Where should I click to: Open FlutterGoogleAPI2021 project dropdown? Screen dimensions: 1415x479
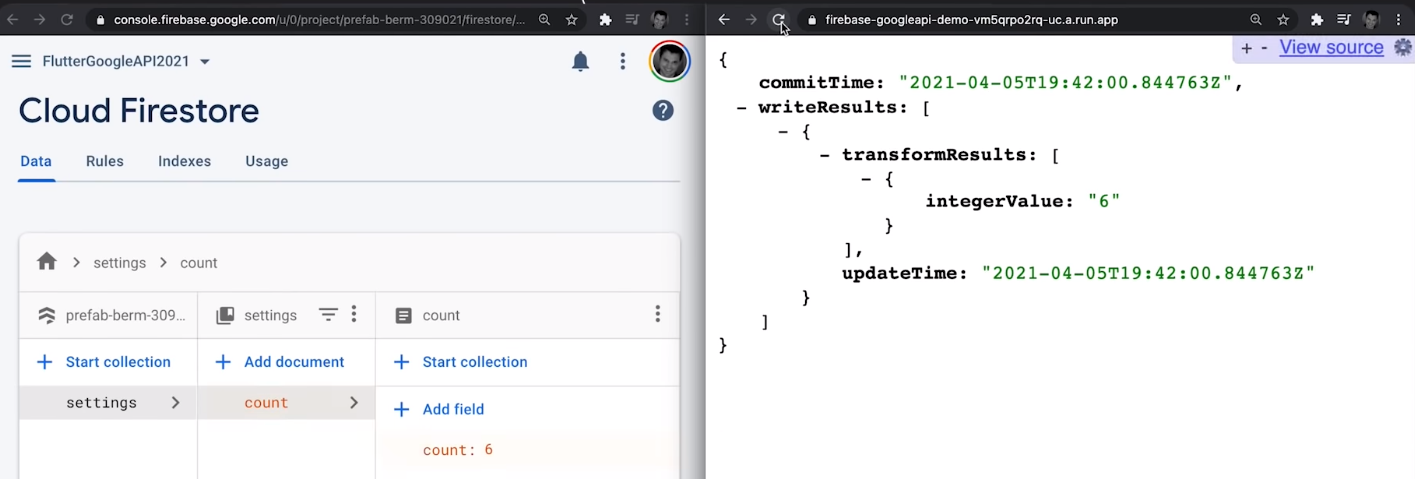click(126, 61)
